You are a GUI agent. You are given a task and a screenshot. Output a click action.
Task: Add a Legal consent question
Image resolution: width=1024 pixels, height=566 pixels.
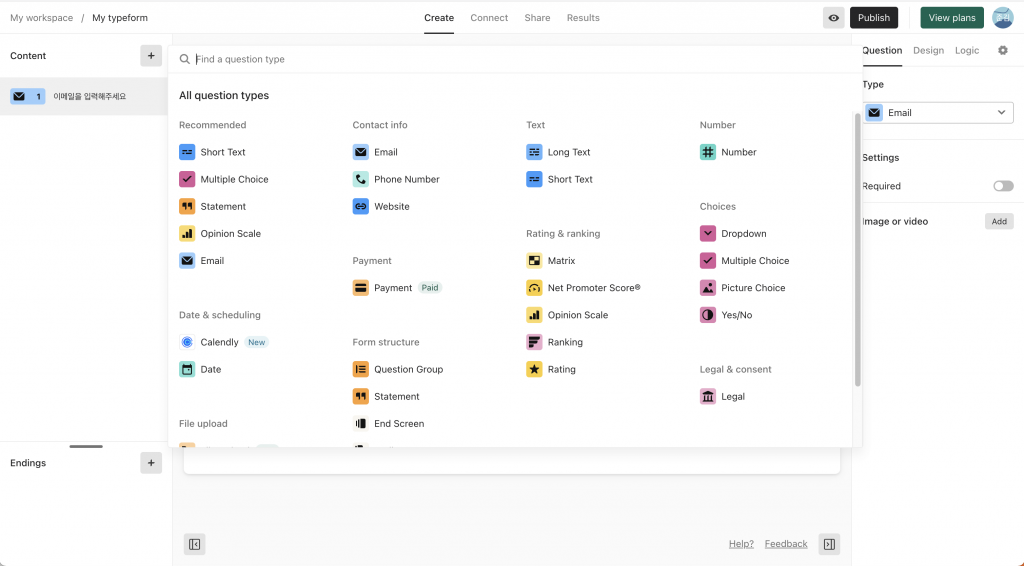pyautogui.click(x=722, y=396)
